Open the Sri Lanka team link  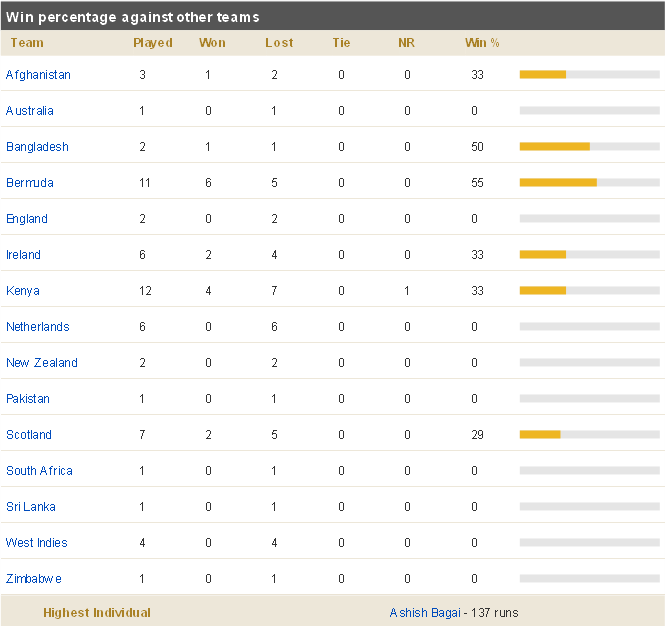(31, 507)
